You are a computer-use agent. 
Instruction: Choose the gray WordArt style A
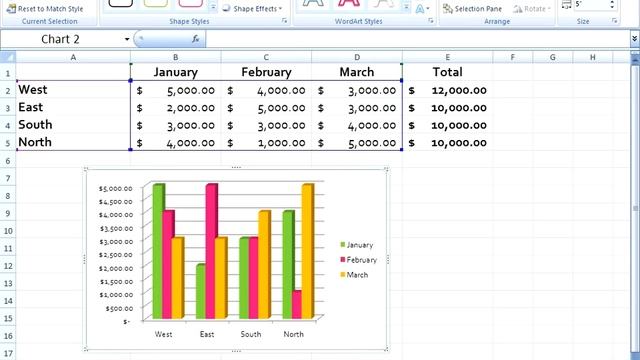point(384,3)
